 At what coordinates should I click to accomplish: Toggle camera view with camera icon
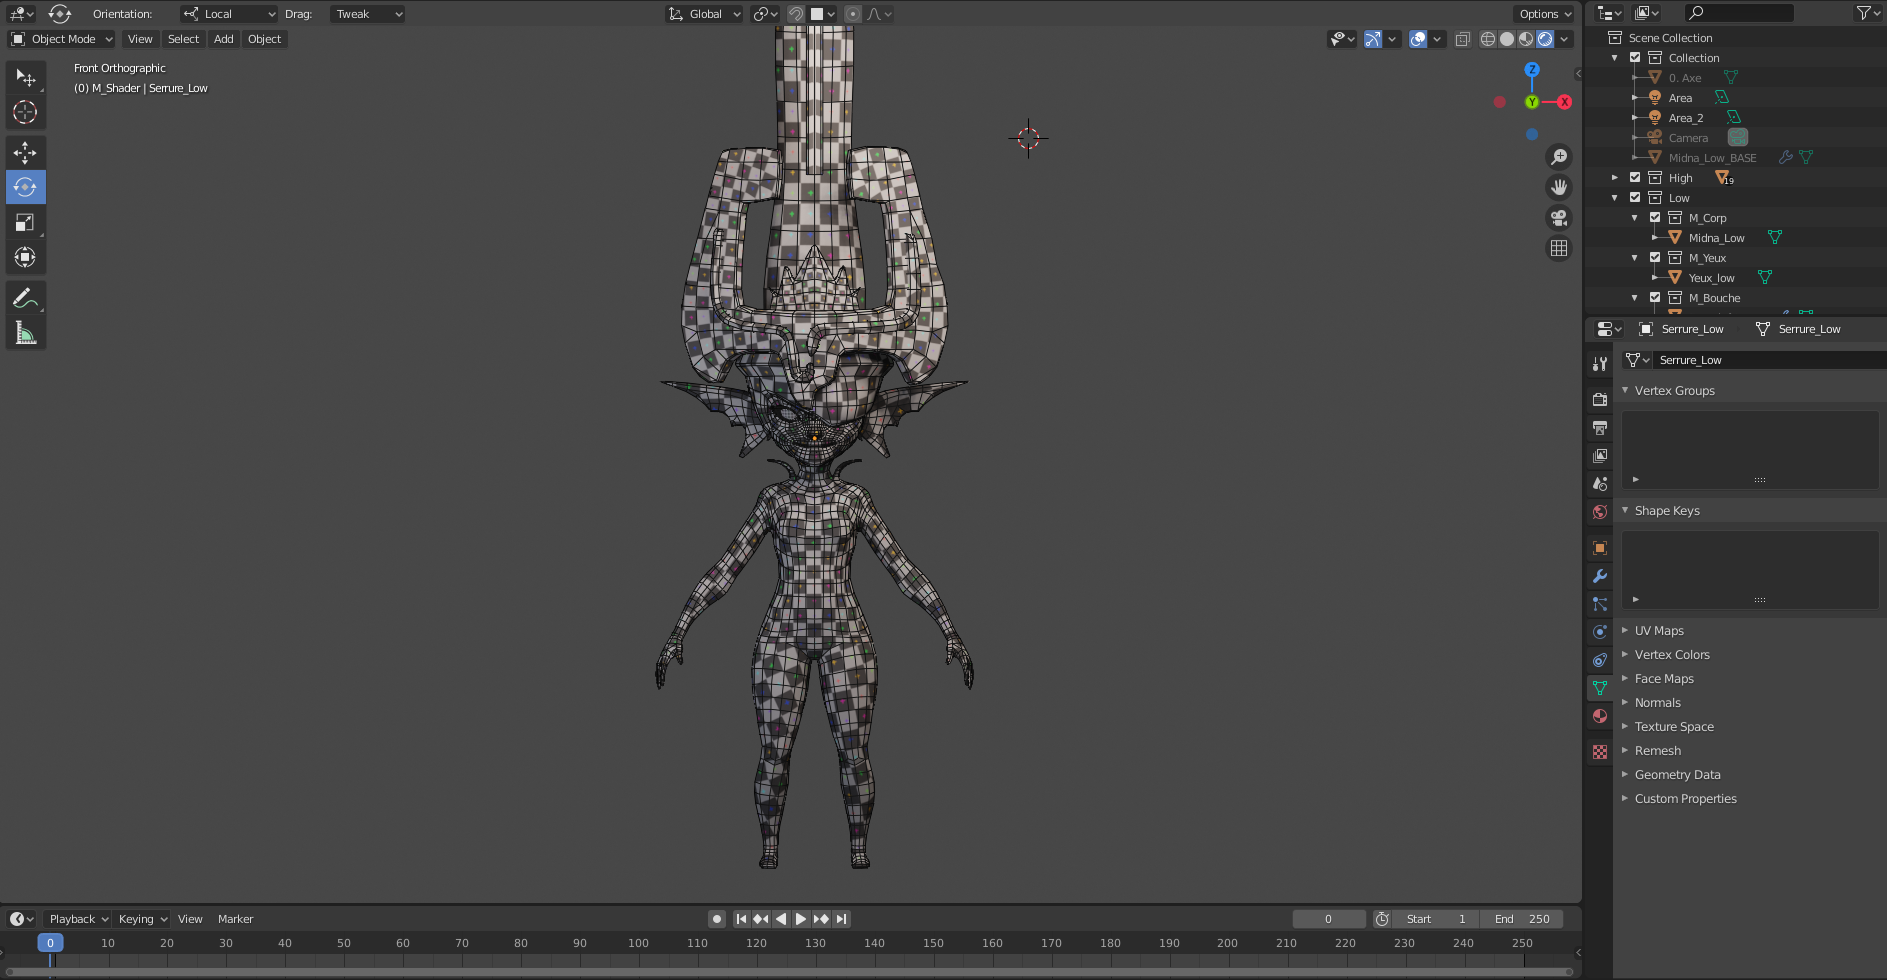click(x=1559, y=218)
